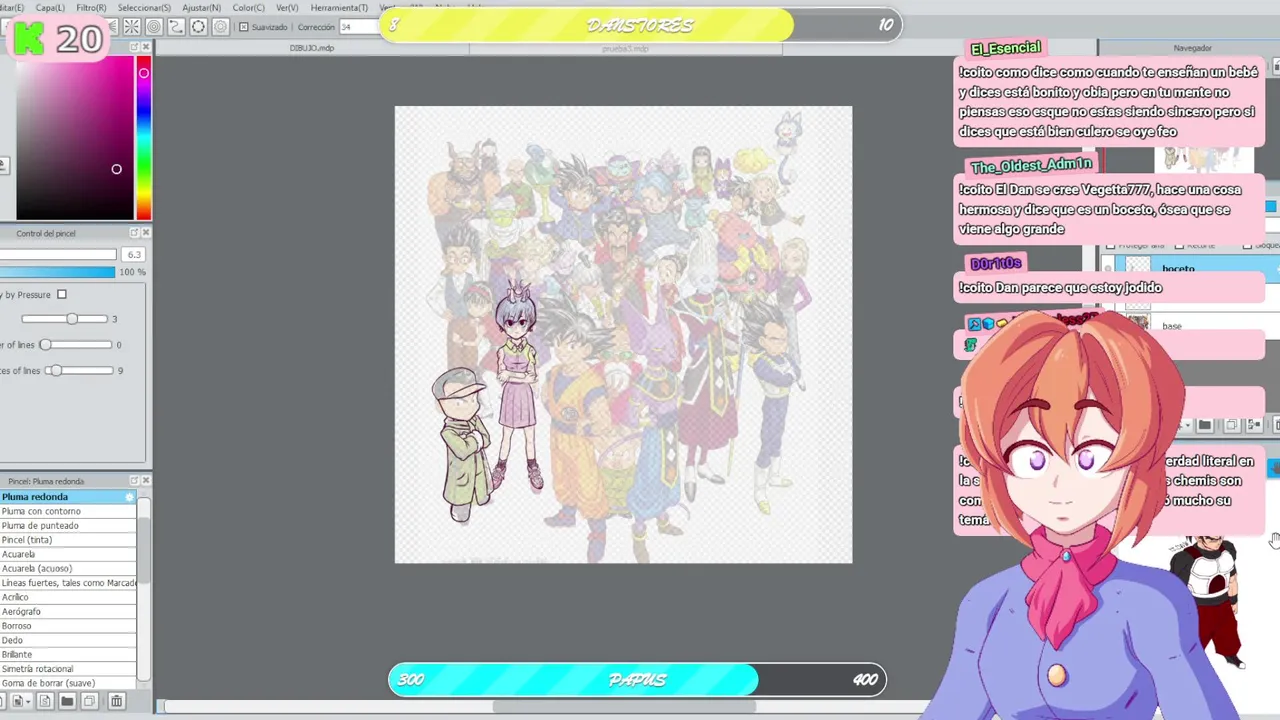Click the duplicate layer icon
This screenshot has height=720, width=1280.
click(x=1232, y=425)
